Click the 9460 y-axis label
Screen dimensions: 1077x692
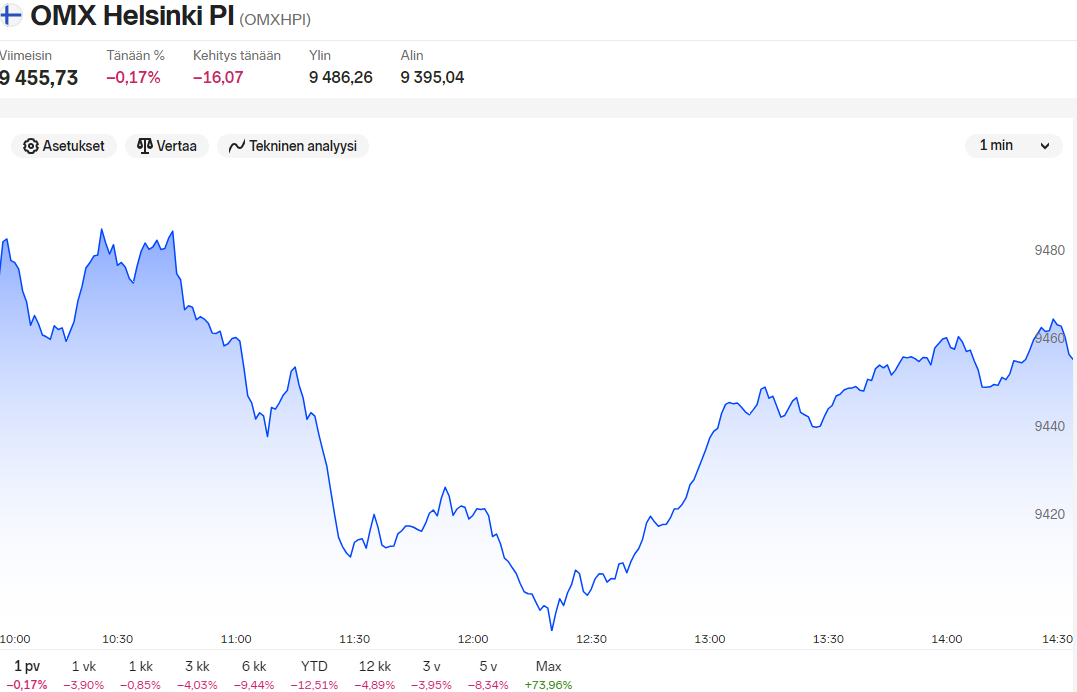(1050, 338)
